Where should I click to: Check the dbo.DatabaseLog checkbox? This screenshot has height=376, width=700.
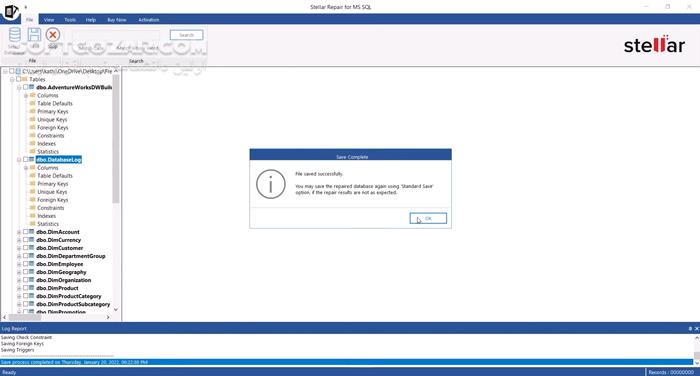25,159
